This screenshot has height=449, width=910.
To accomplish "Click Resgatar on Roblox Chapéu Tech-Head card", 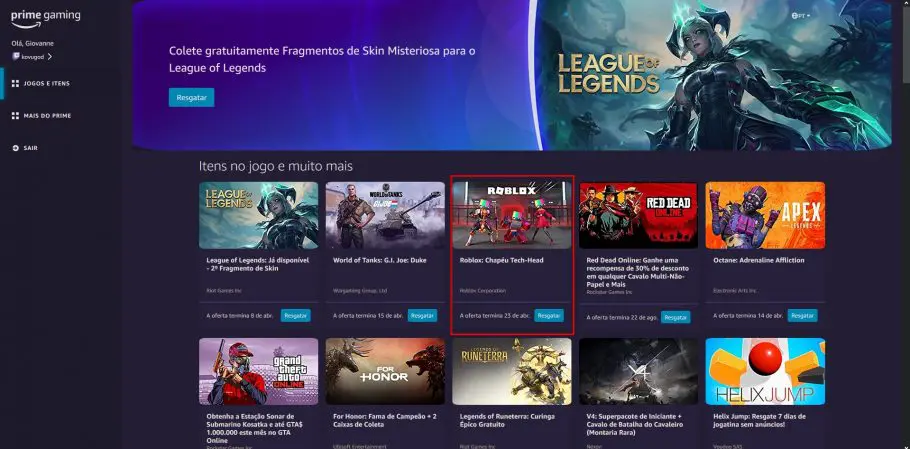I will (548, 316).
